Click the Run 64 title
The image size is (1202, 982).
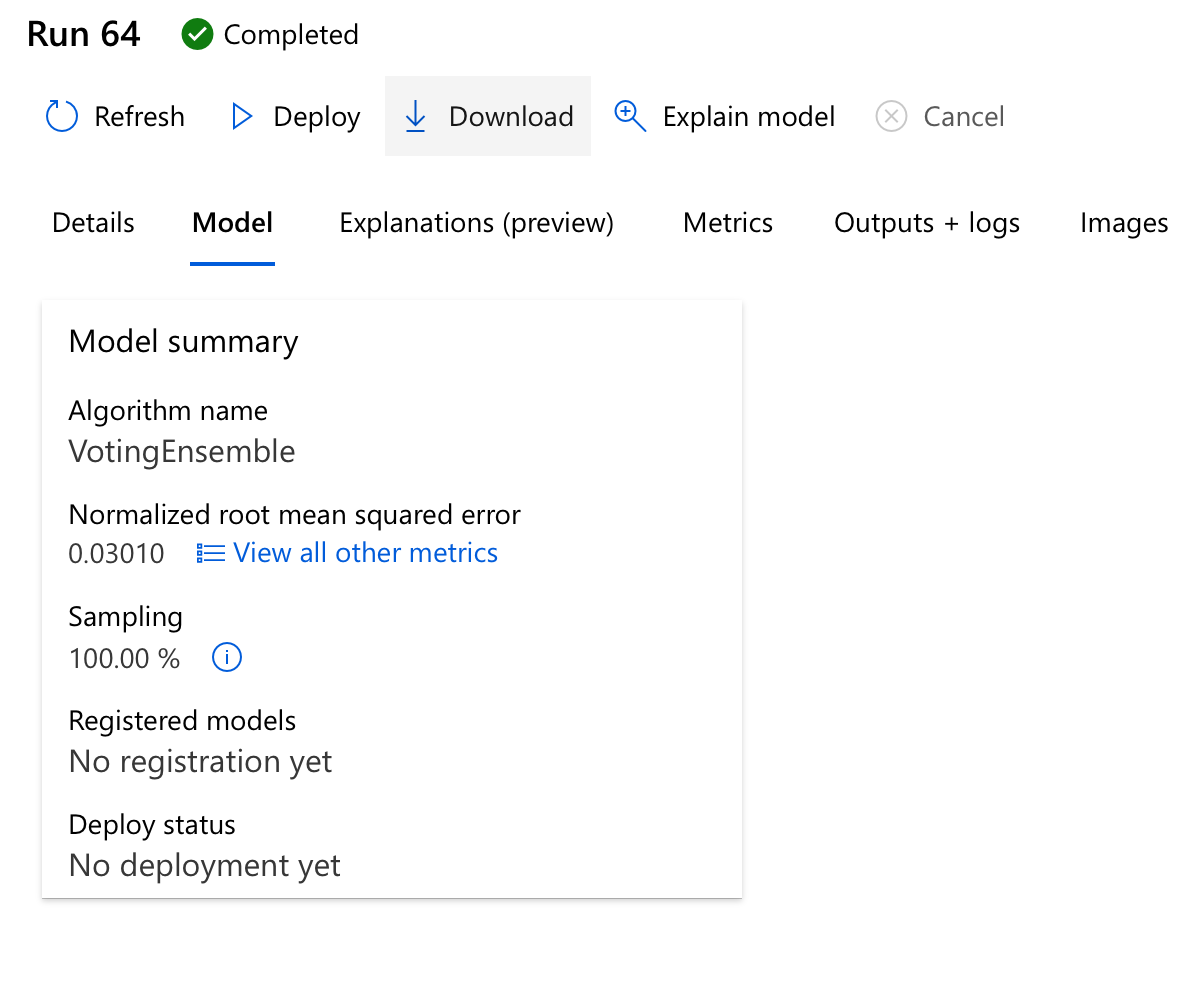[x=84, y=35]
